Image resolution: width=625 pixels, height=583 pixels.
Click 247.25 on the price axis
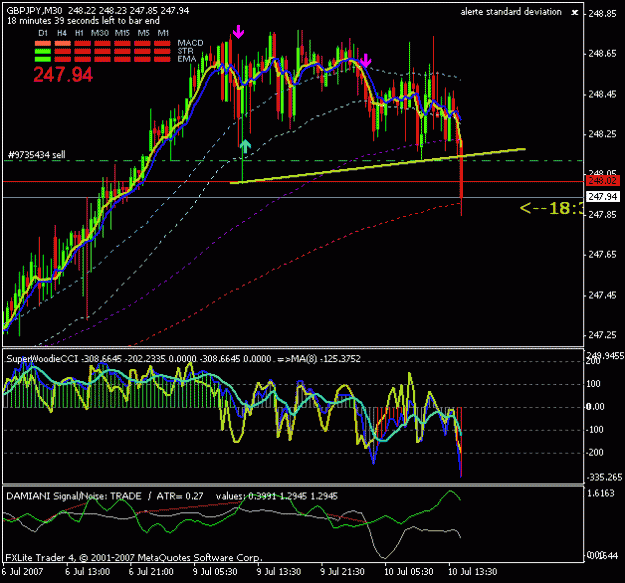pos(602,335)
